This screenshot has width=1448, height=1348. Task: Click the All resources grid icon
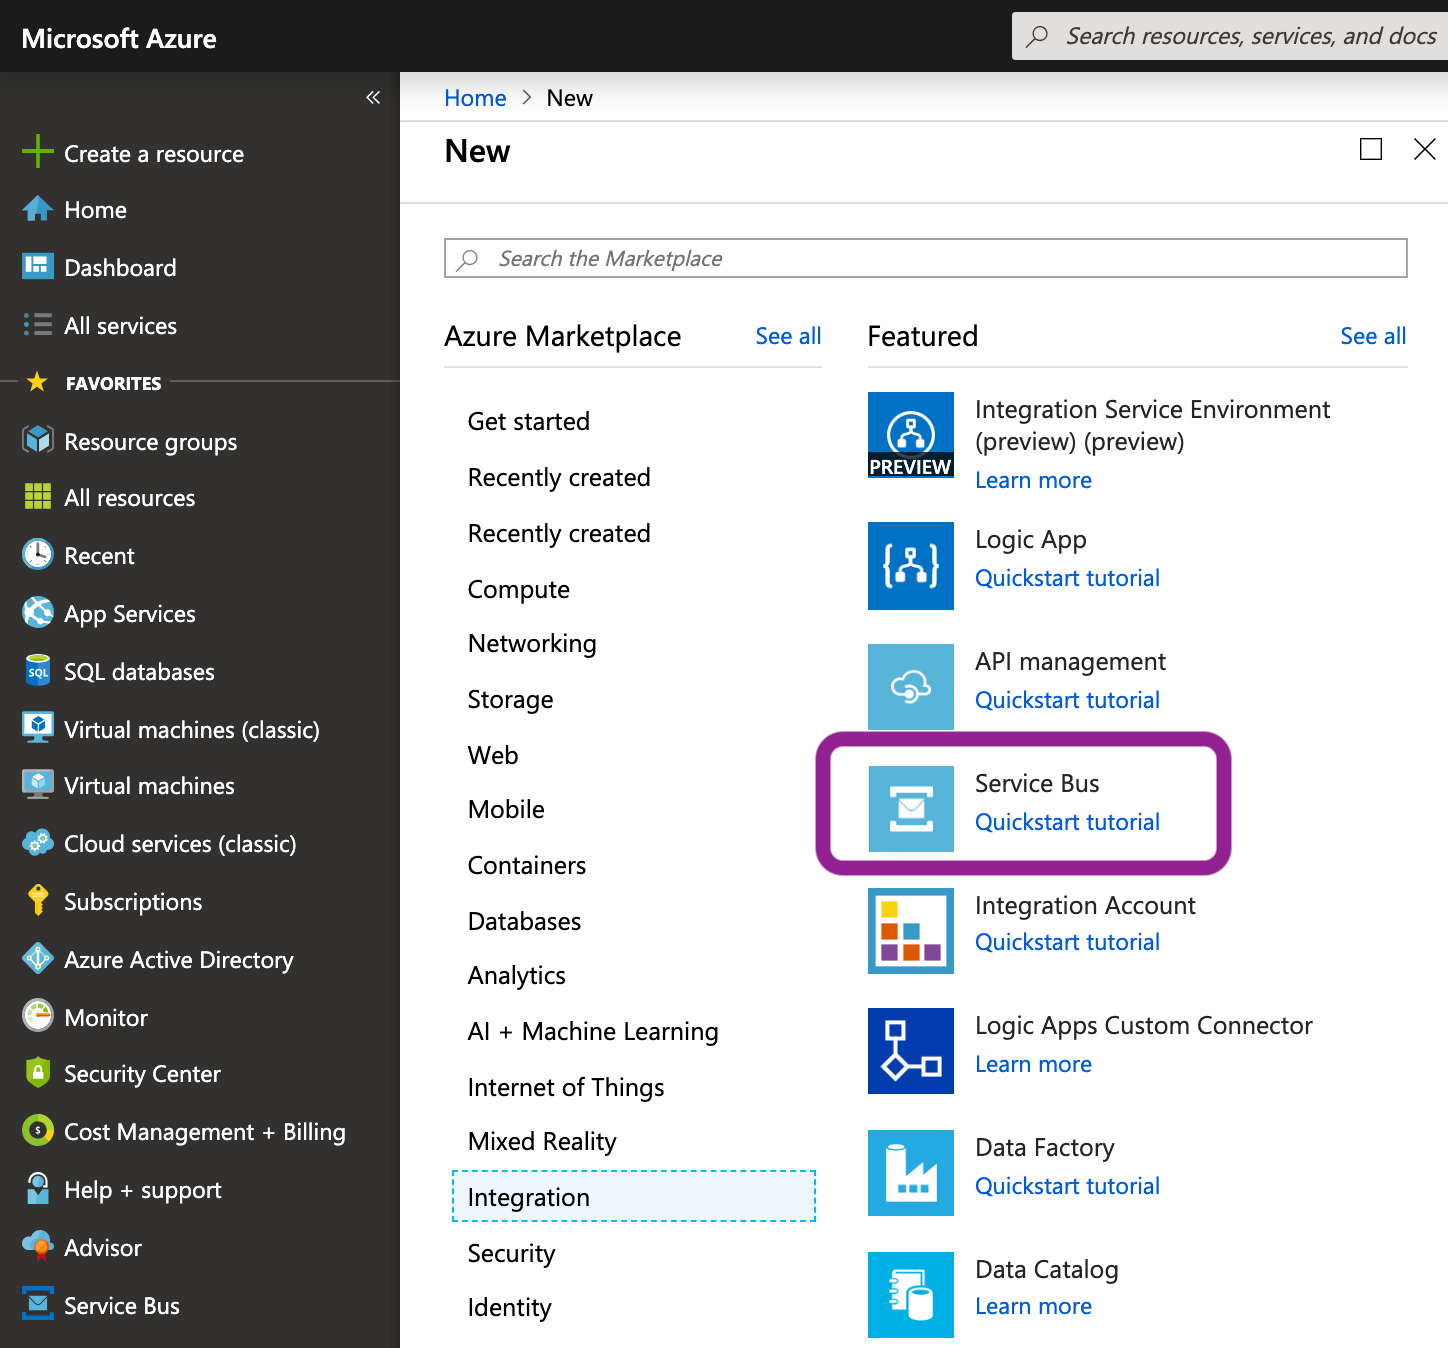pos(37,496)
